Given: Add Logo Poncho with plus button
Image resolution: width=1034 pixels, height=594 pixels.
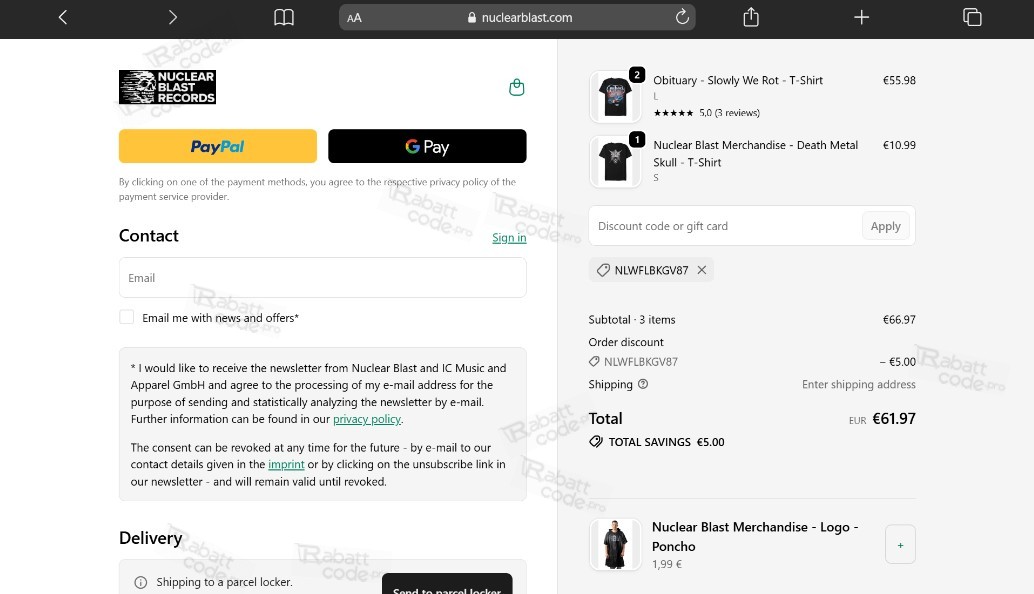Looking at the screenshot, I should pyautogui.click(x=900, y=545).
